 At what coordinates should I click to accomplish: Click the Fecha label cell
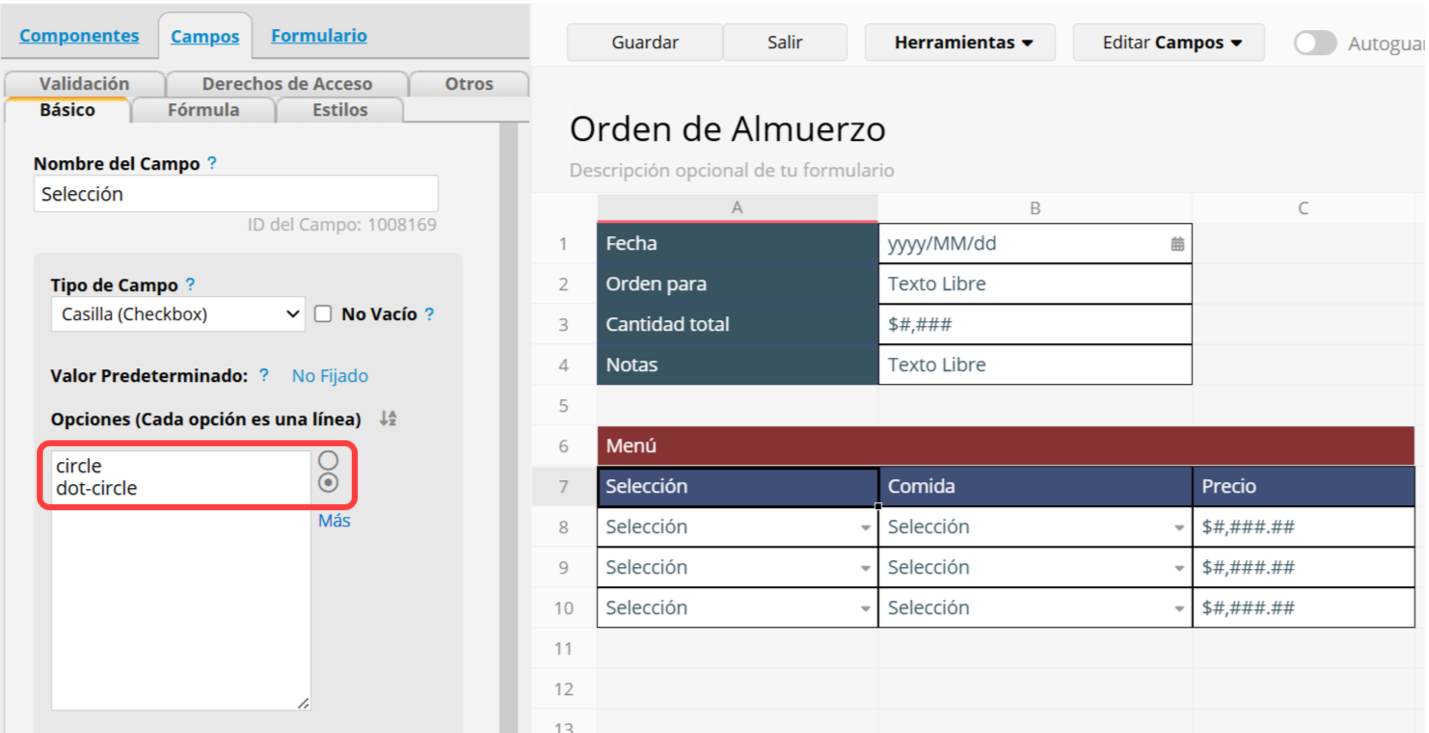(x=737, y=243)
